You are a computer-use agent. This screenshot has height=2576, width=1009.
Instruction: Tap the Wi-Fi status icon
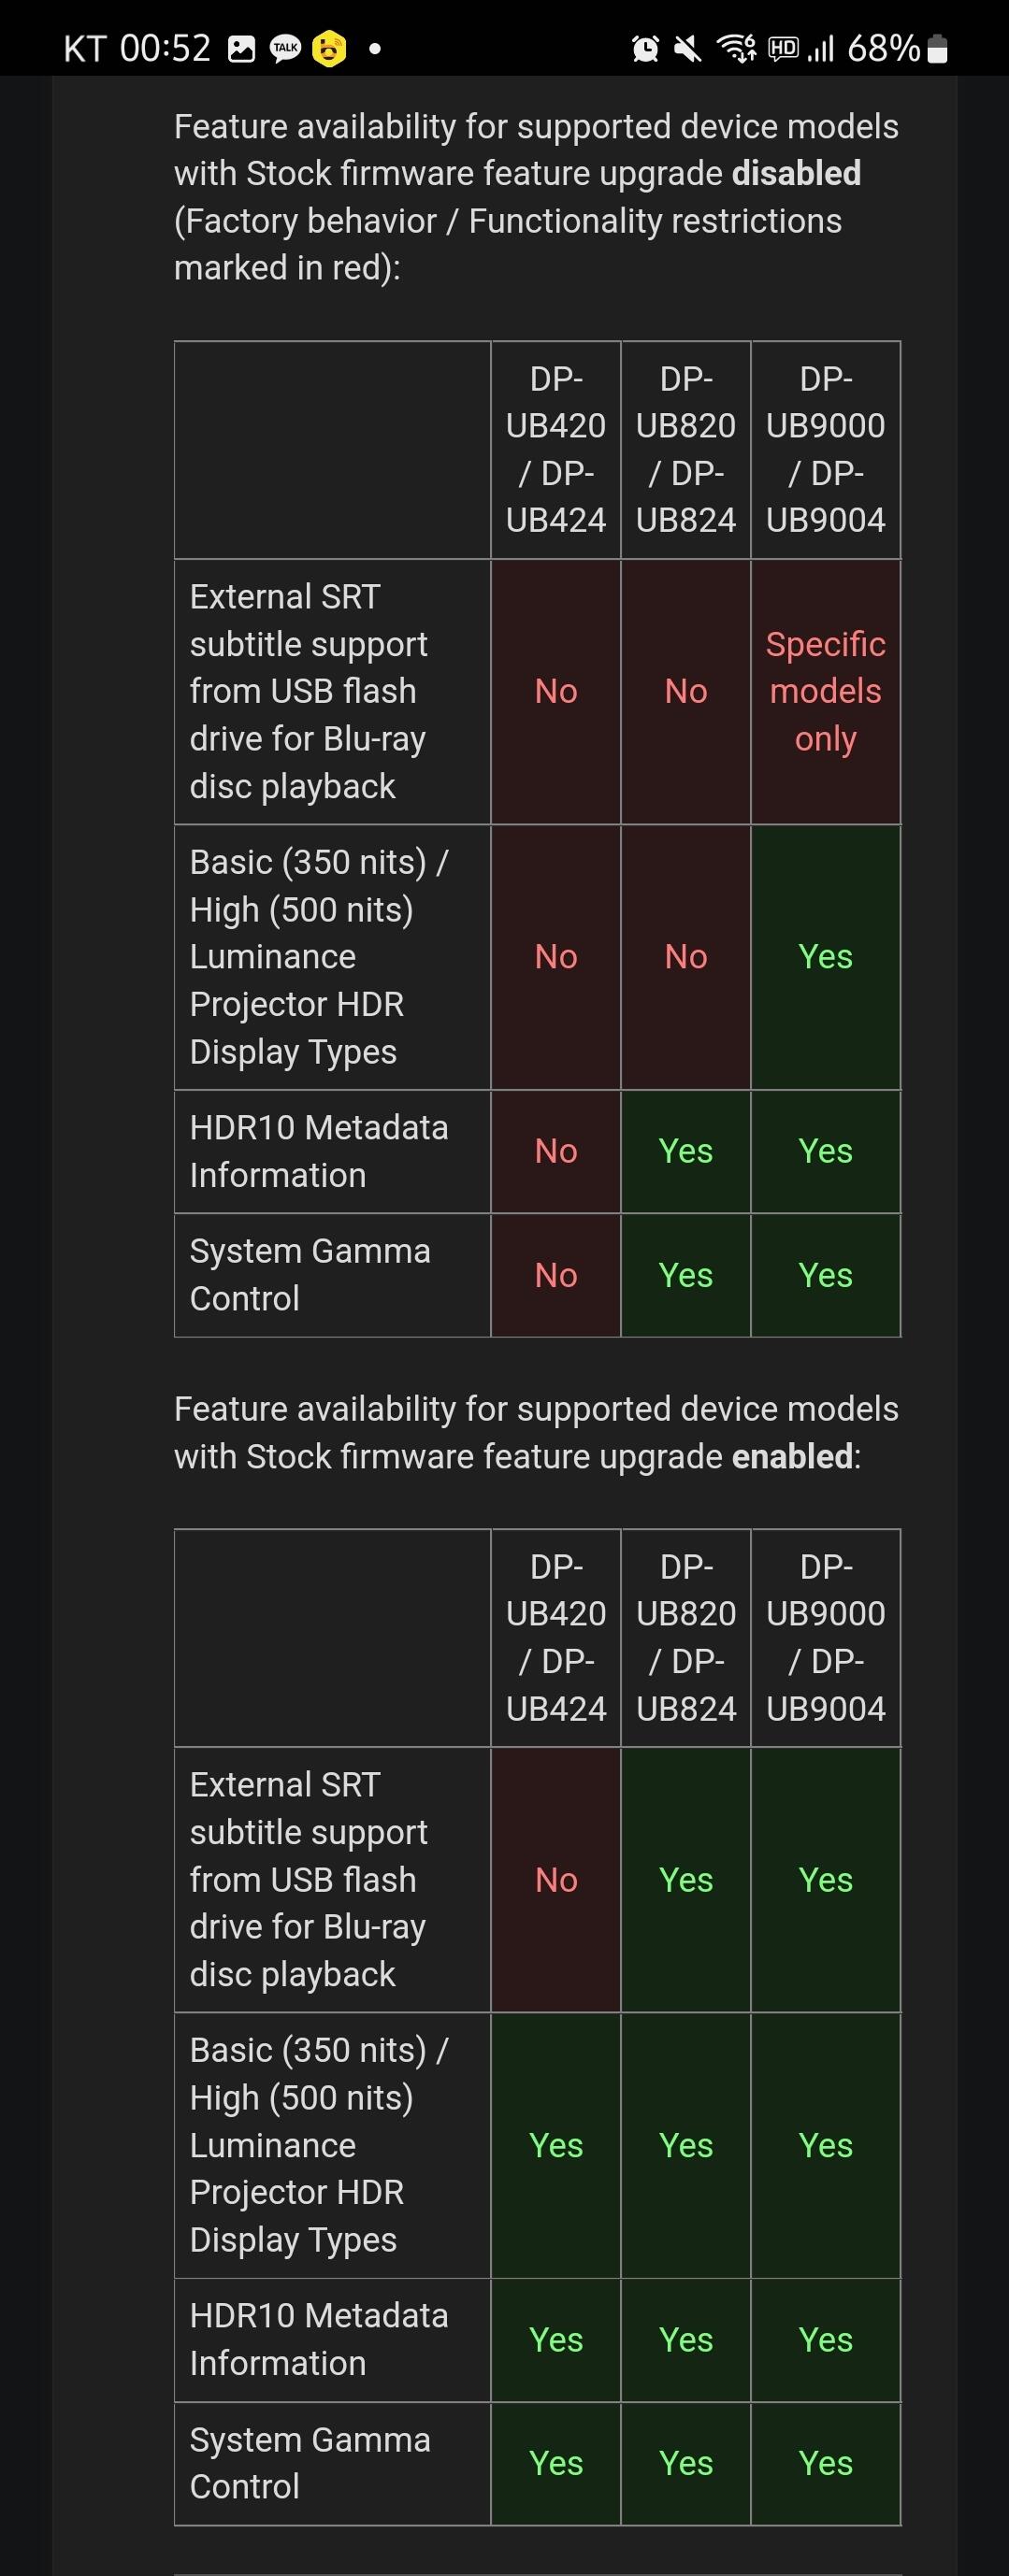pos(736,48)
